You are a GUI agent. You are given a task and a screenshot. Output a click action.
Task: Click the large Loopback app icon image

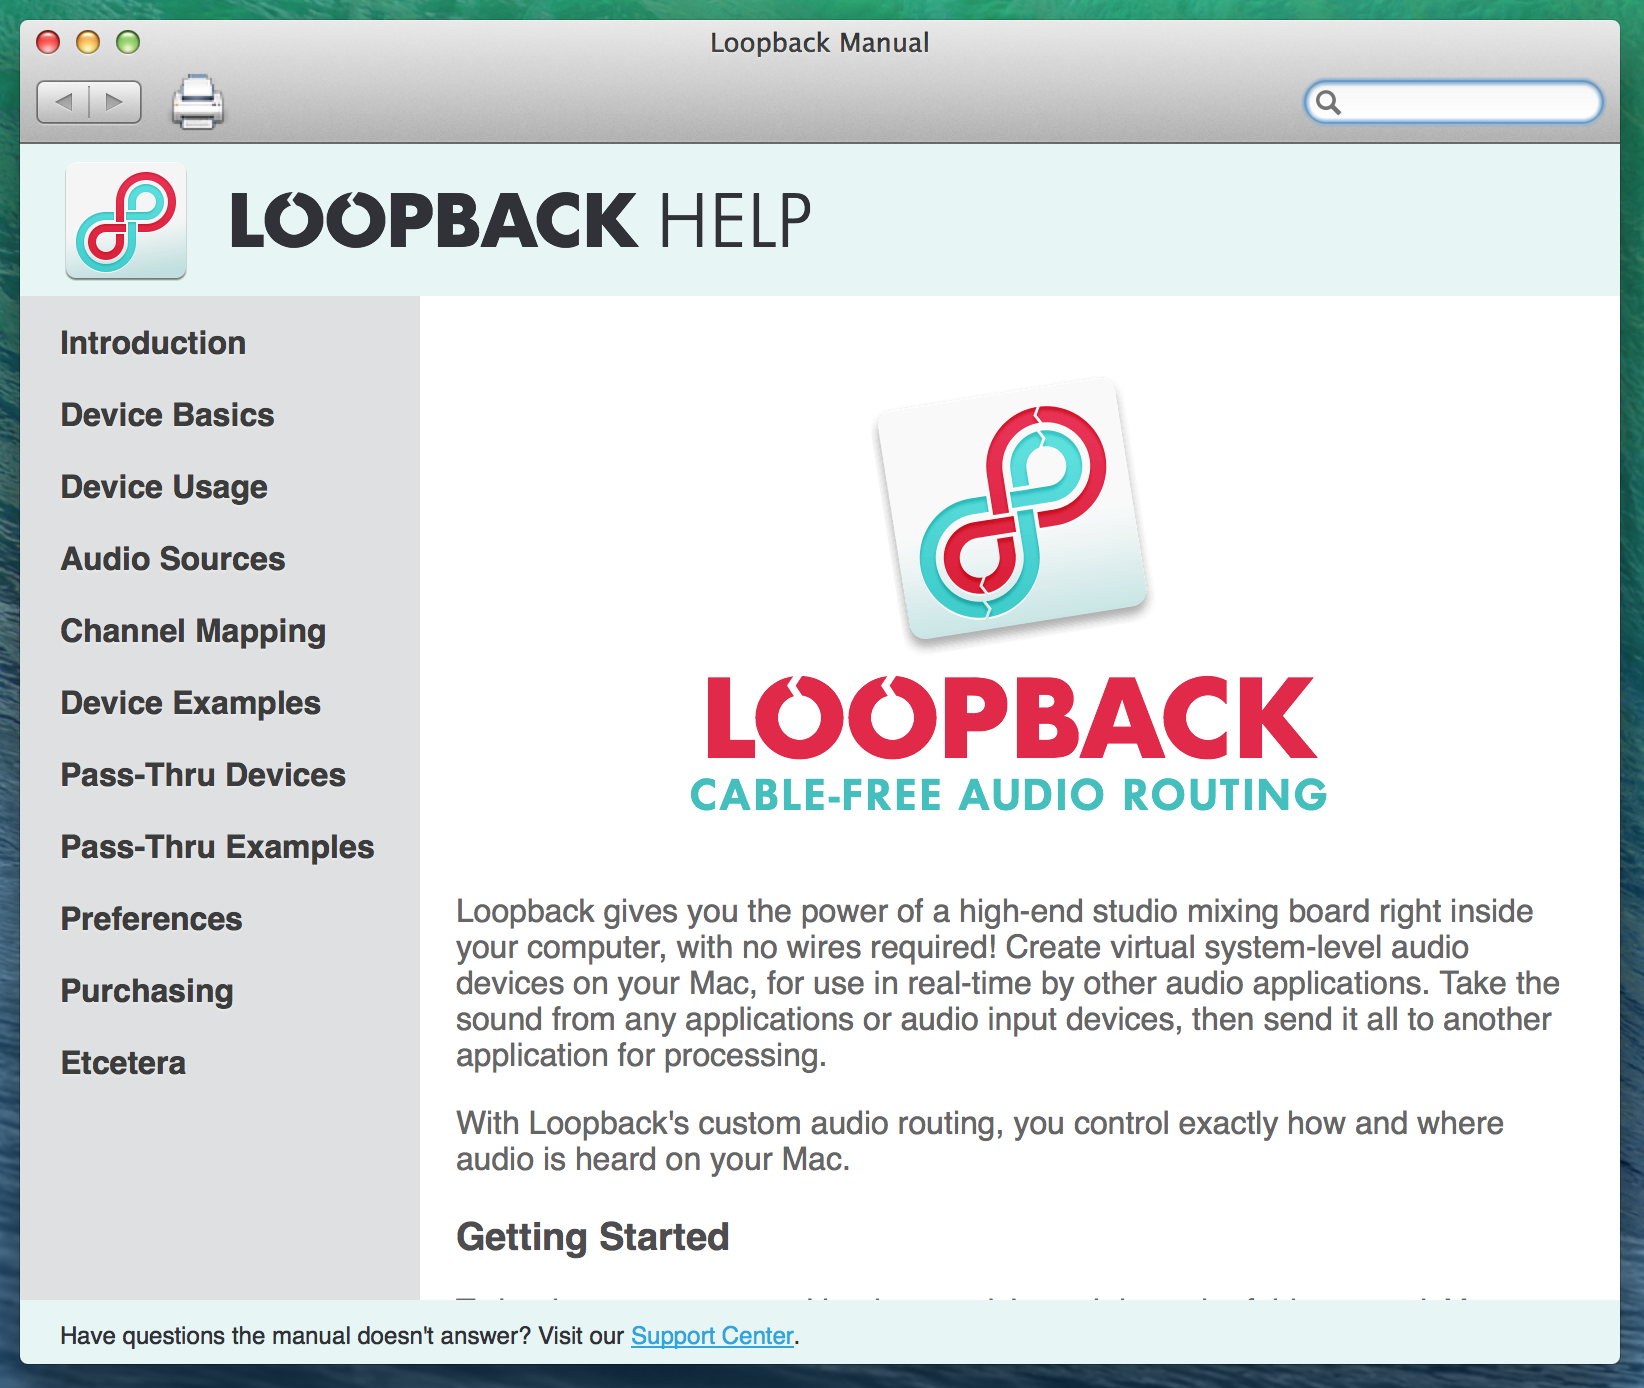pos(1012,510)
